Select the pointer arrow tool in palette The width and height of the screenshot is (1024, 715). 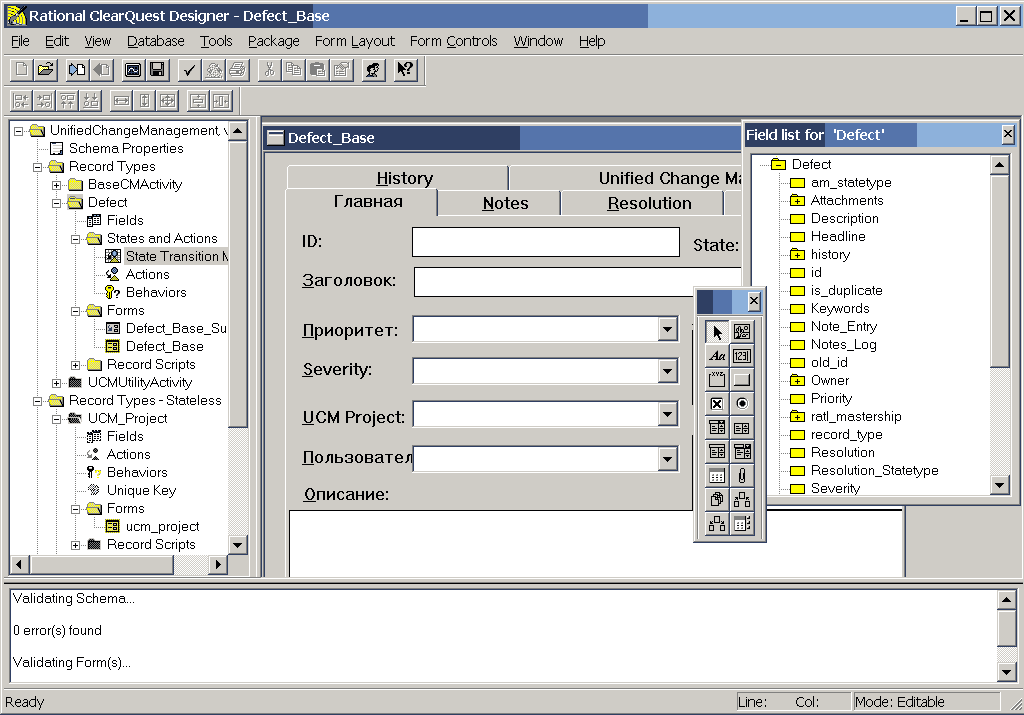click(717, 332)
